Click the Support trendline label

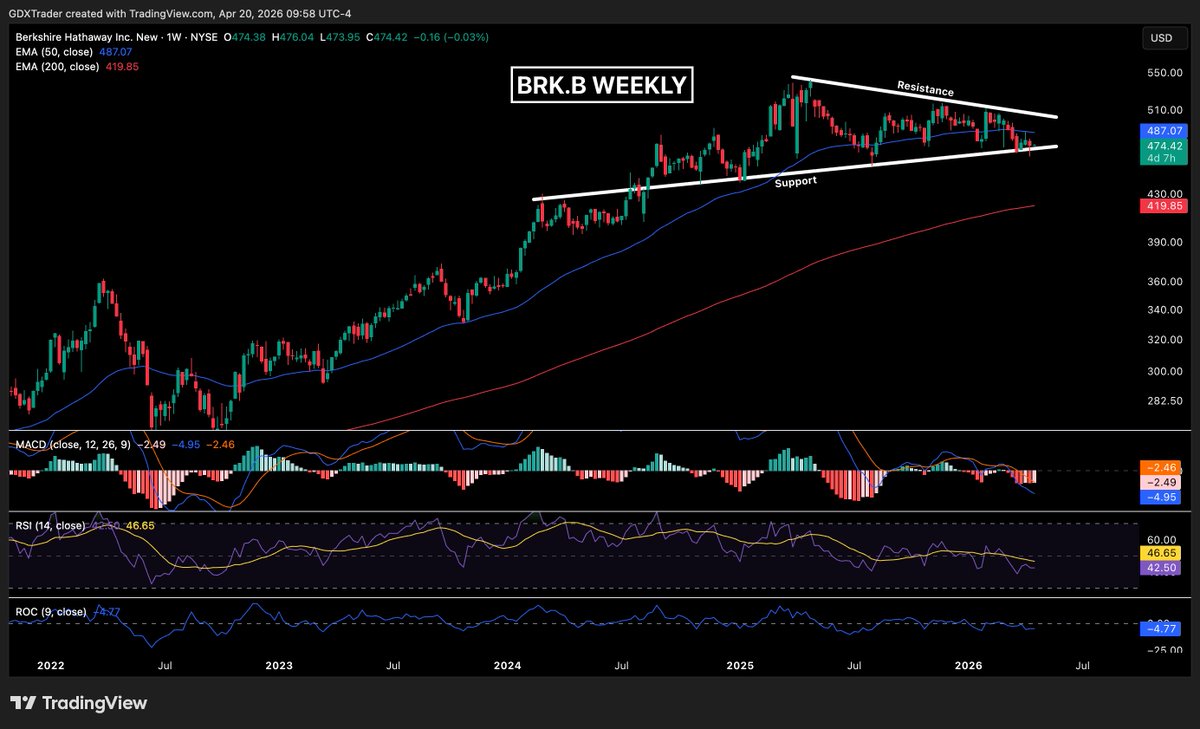click(796, 181)
